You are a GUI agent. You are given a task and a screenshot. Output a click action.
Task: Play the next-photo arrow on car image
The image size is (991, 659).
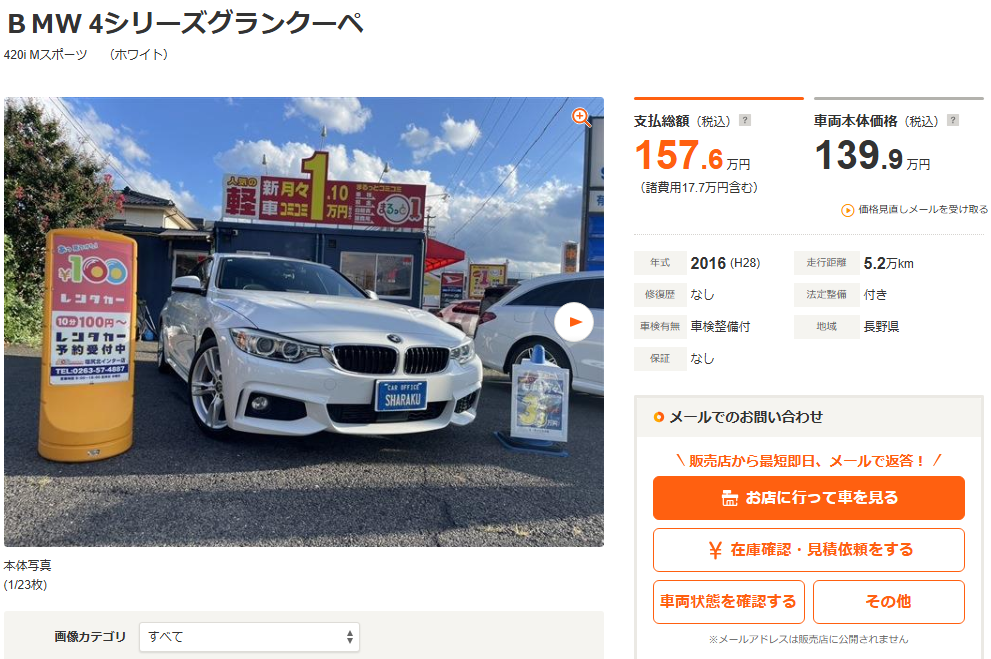coord(574,322)
